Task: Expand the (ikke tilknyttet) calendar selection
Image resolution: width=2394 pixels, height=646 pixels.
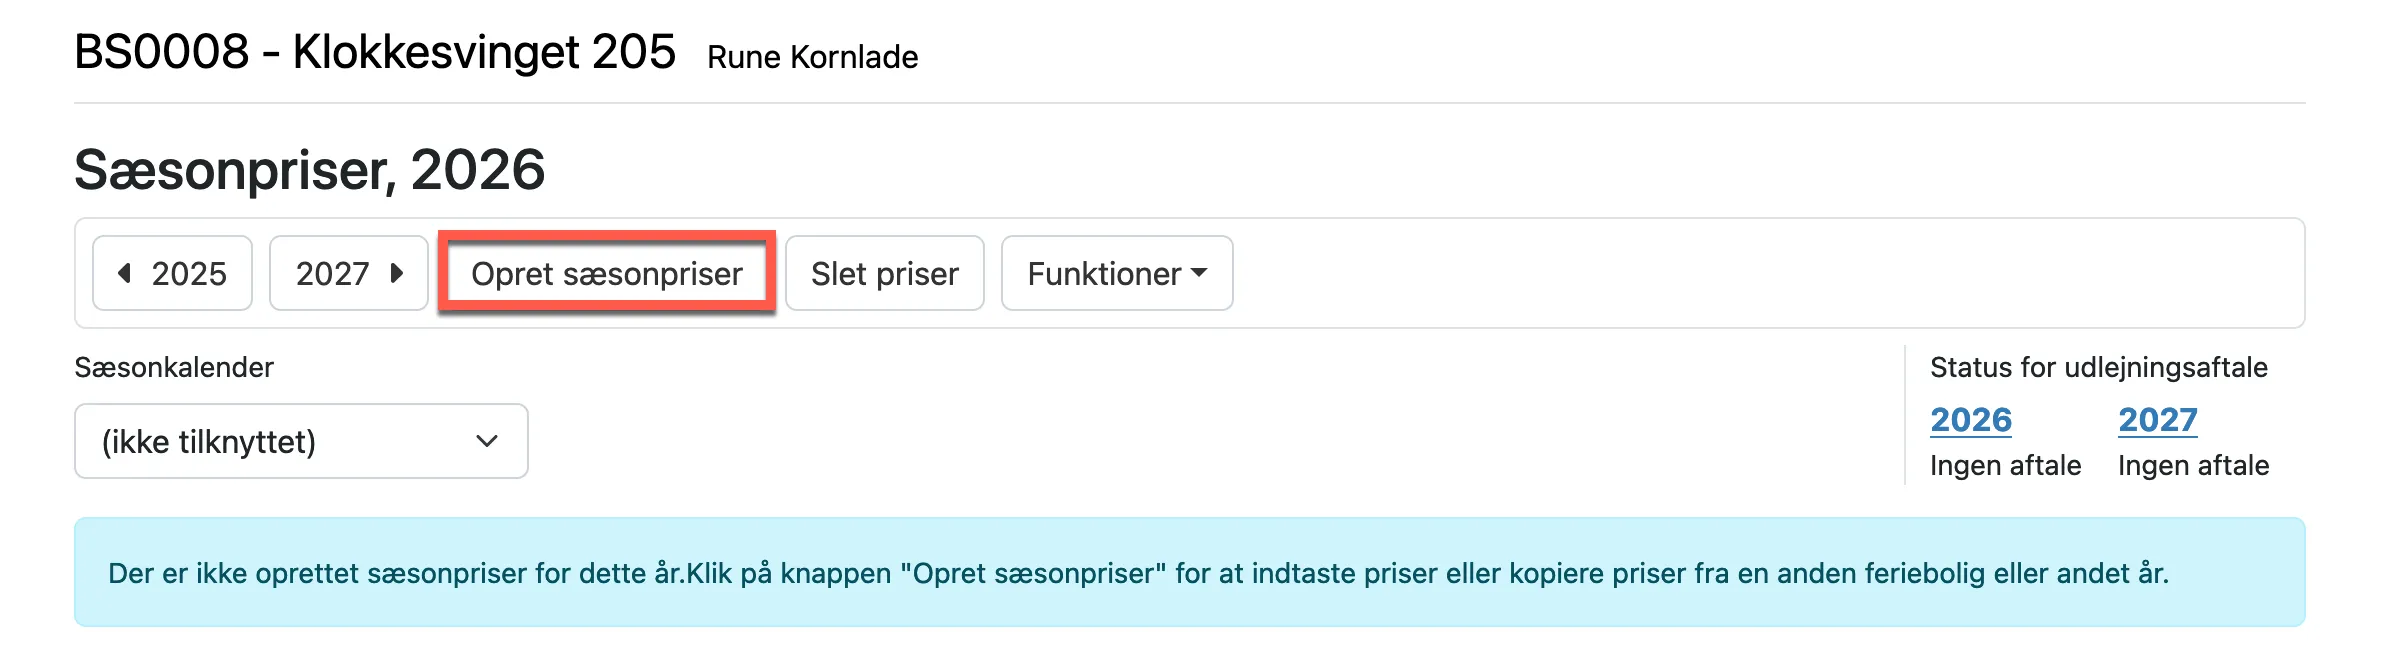Action: point(299,441)
